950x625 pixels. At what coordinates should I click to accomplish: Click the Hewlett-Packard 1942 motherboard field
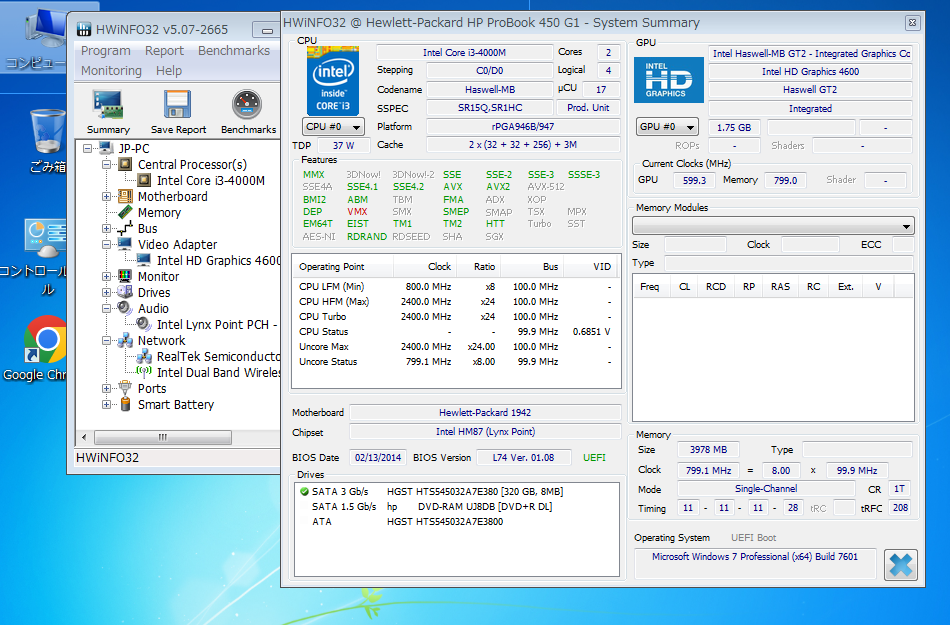click(485, 412)
